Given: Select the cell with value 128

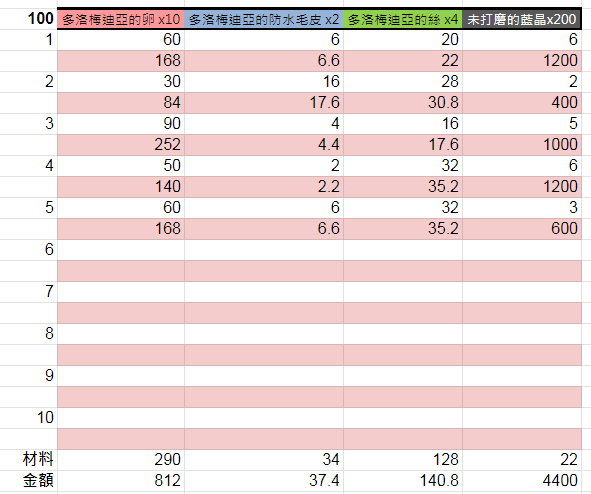Looking at the screenshot, I should tap(403, 459).
